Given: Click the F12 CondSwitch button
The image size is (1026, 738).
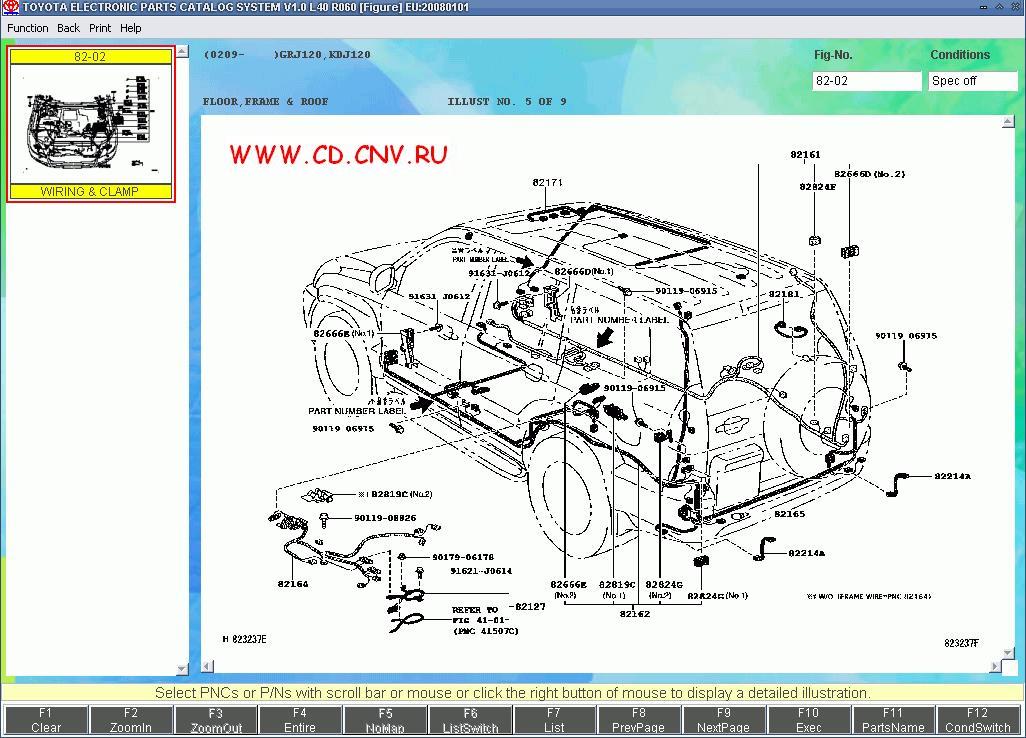Looking at the screenshot, I should [978, 720].
